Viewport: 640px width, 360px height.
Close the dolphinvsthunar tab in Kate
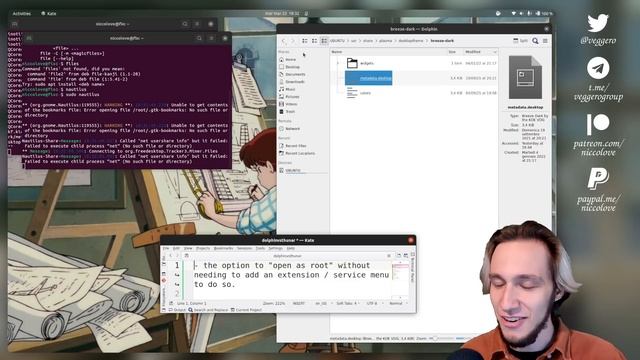[389, 256]
